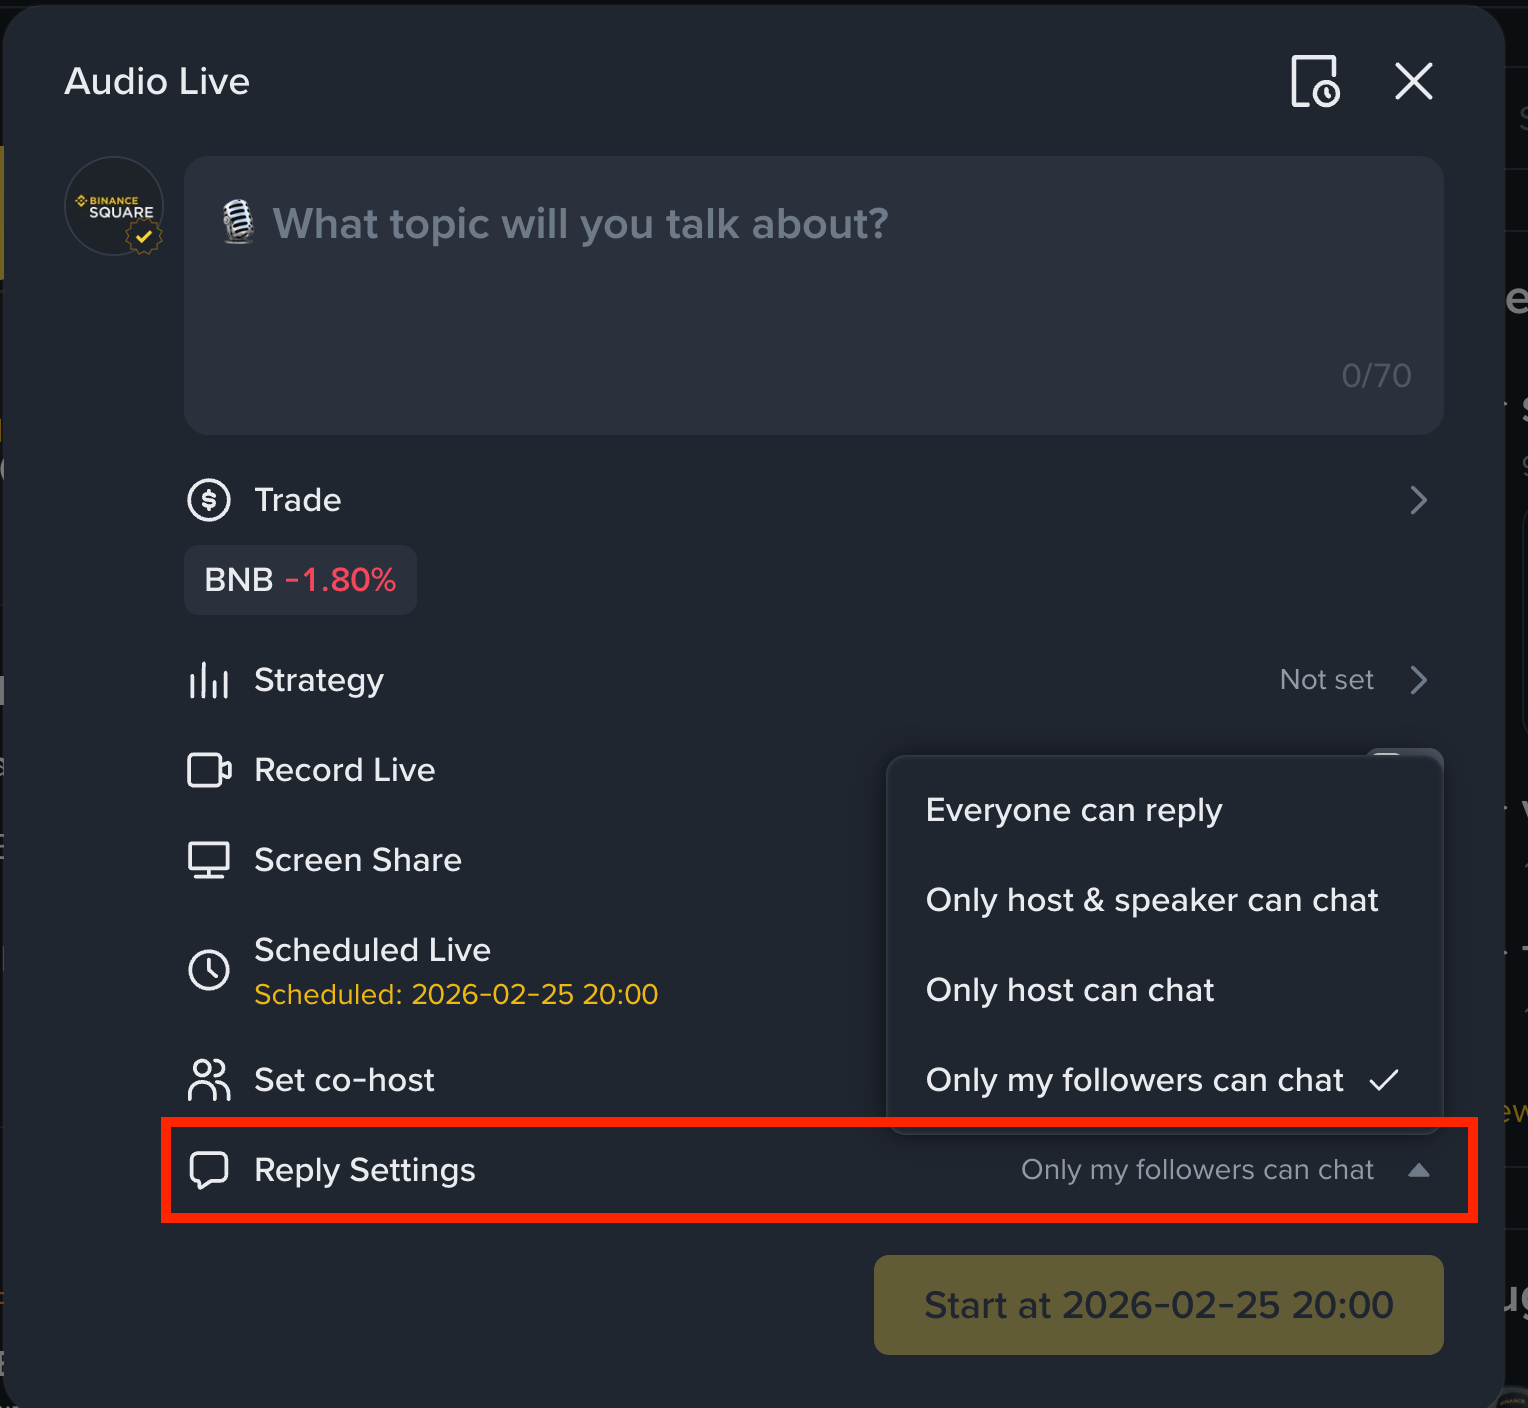Viewport: 1528px width, 1408px height.
Task: Click the scheduled lives clock-document icon
Action: coord(1315,82)
